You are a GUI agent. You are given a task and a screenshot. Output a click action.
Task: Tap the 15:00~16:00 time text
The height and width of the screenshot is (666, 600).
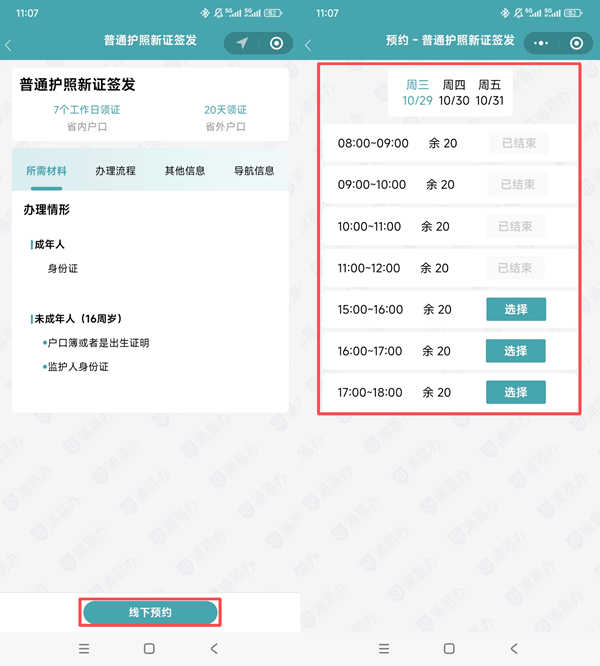[x=370, y=309]
